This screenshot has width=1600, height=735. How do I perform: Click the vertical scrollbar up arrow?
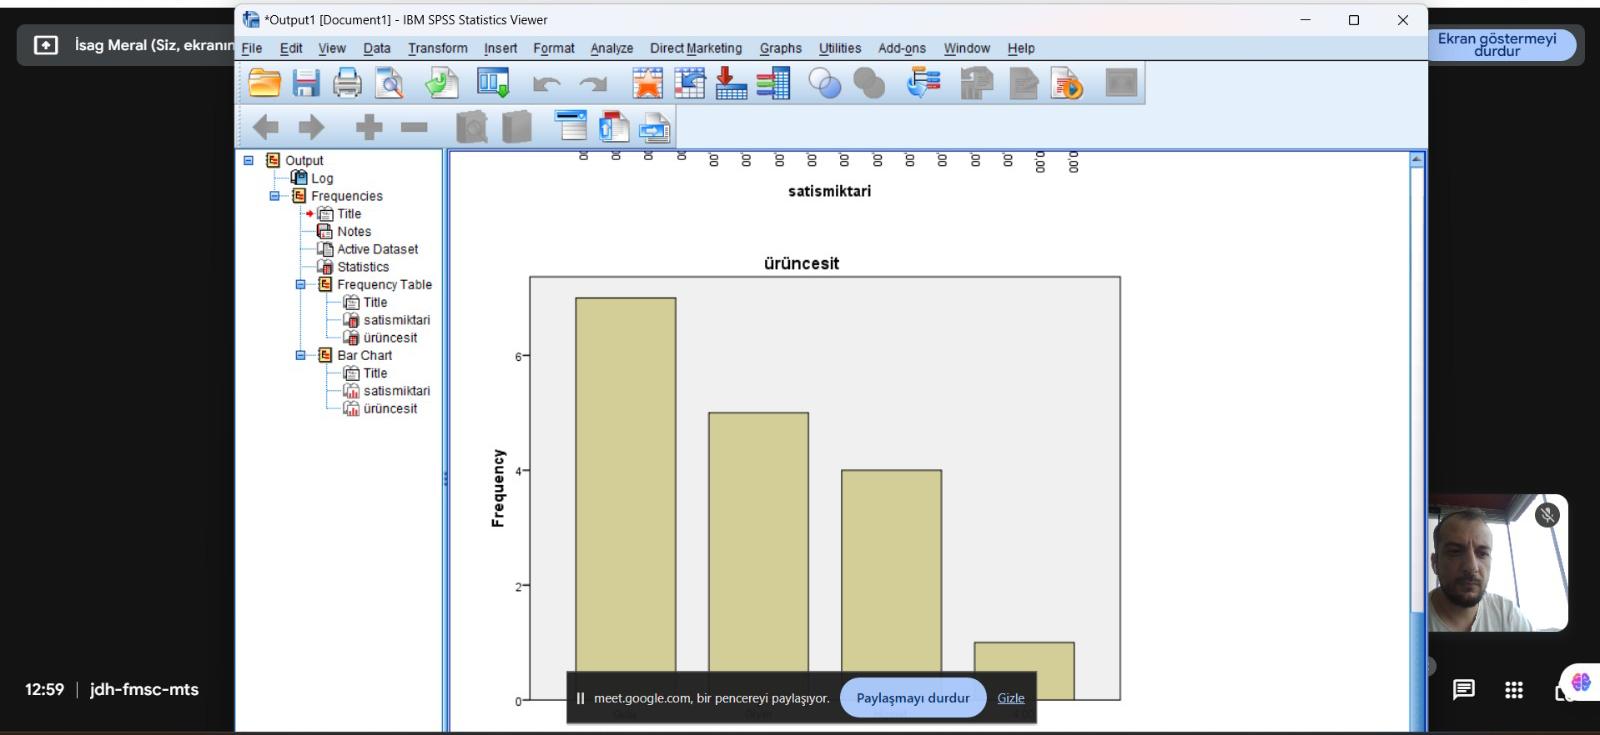point(1416,160)
